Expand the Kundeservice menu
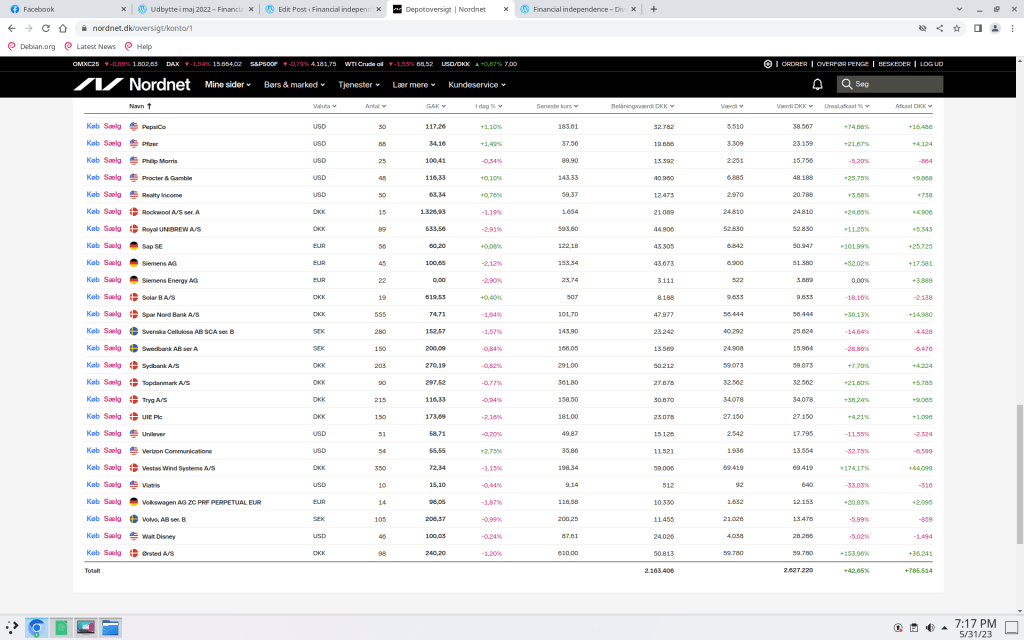Viewport: 1024px width, 640px height. (x=477, y=85)
